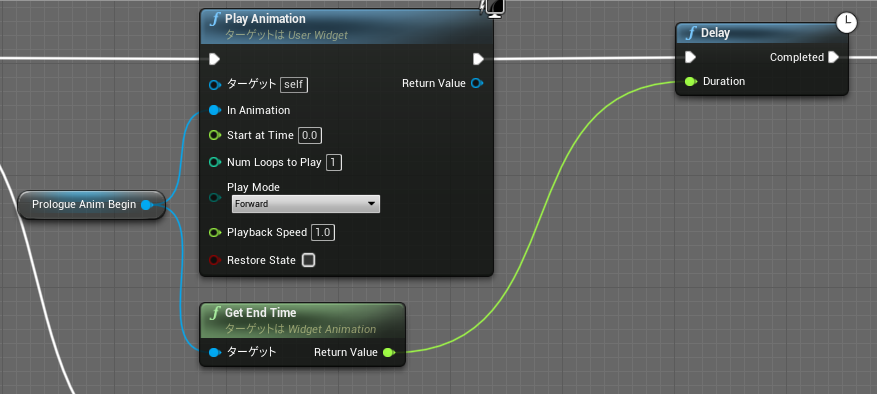Select the Prologue Anim Begin variable node
Image resolution: width=877 pixels, height=394 pixels.
pos(92,205)
